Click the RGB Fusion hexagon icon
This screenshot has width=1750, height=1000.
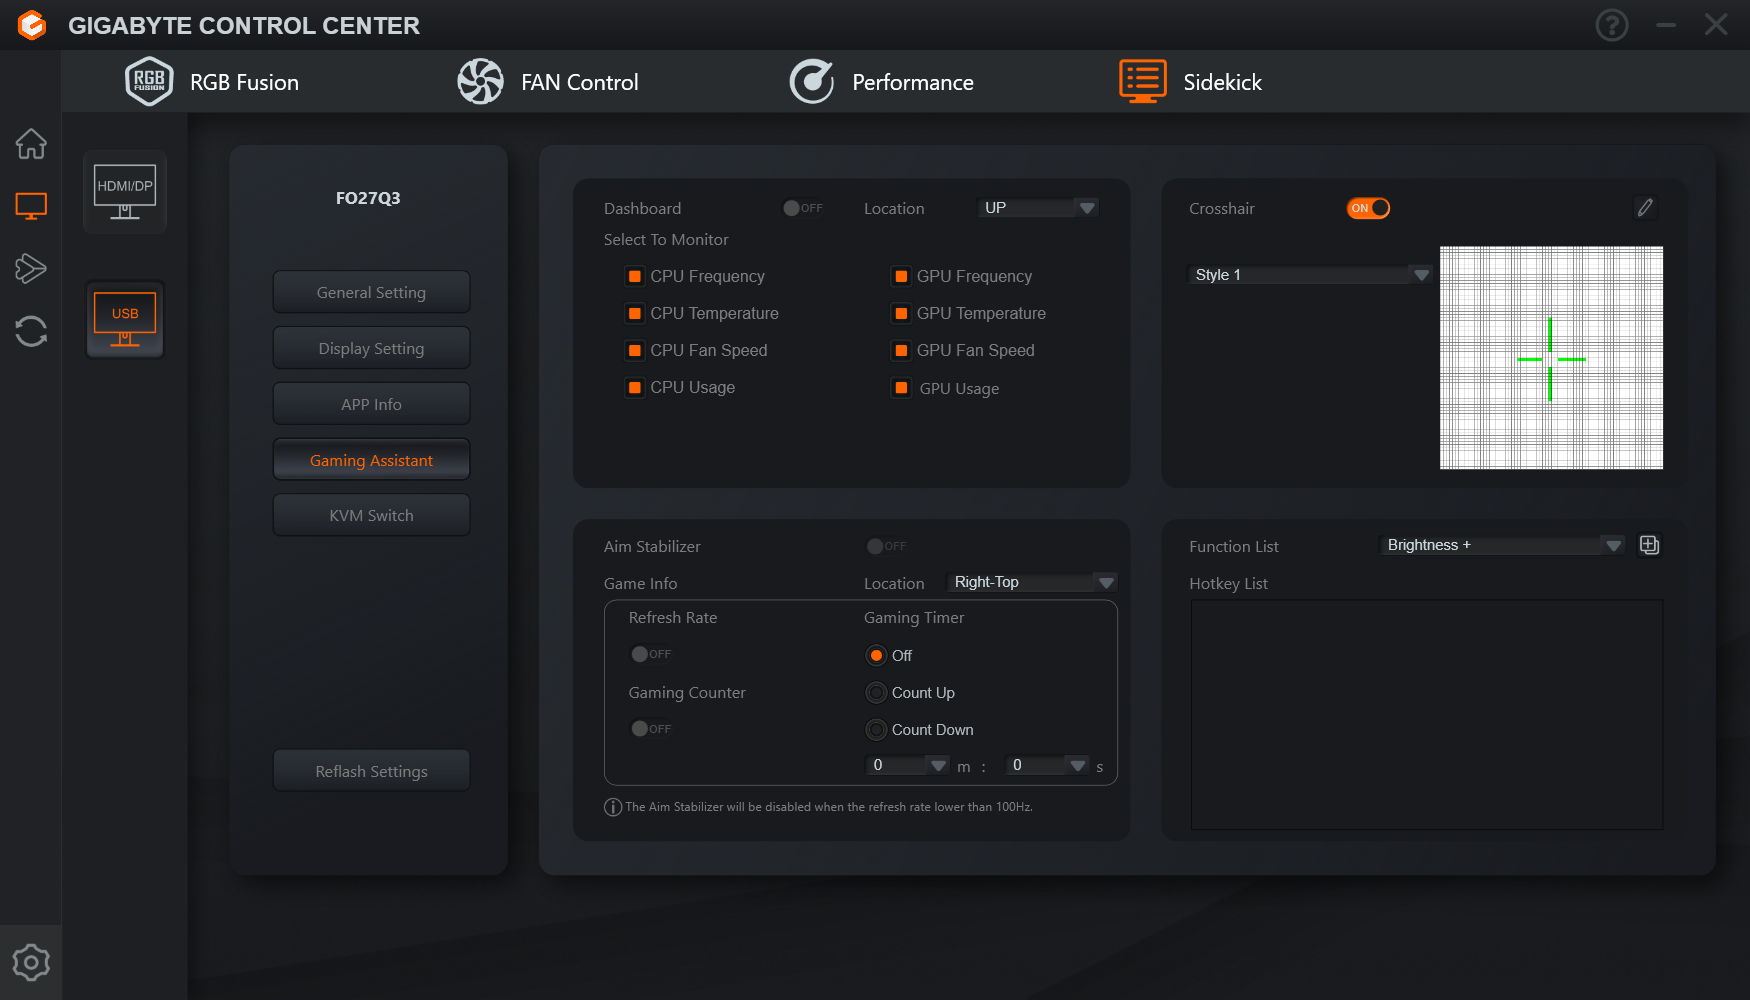click(x=149, y=81)
